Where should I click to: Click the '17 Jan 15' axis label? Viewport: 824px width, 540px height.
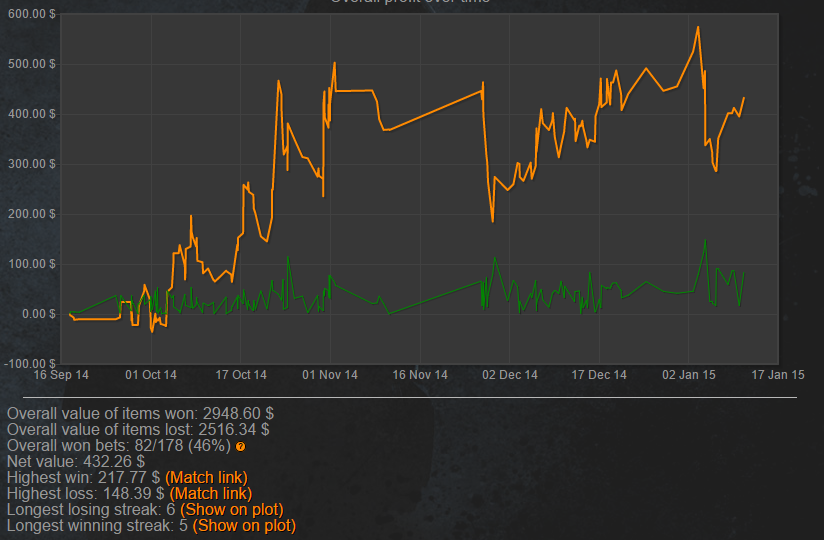tap(778, 375)
